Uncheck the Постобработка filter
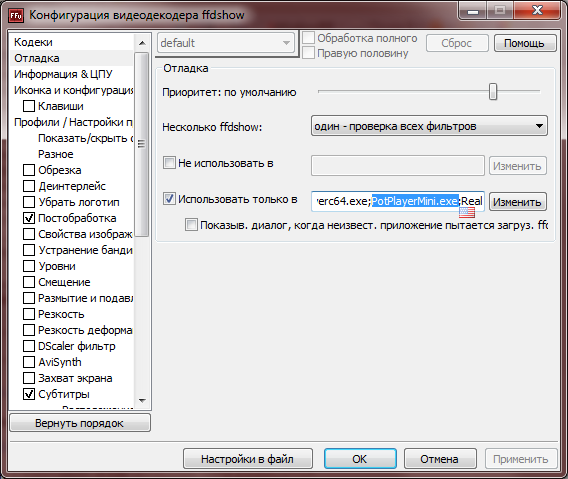 pyautogui.click(x=29, y=218)
